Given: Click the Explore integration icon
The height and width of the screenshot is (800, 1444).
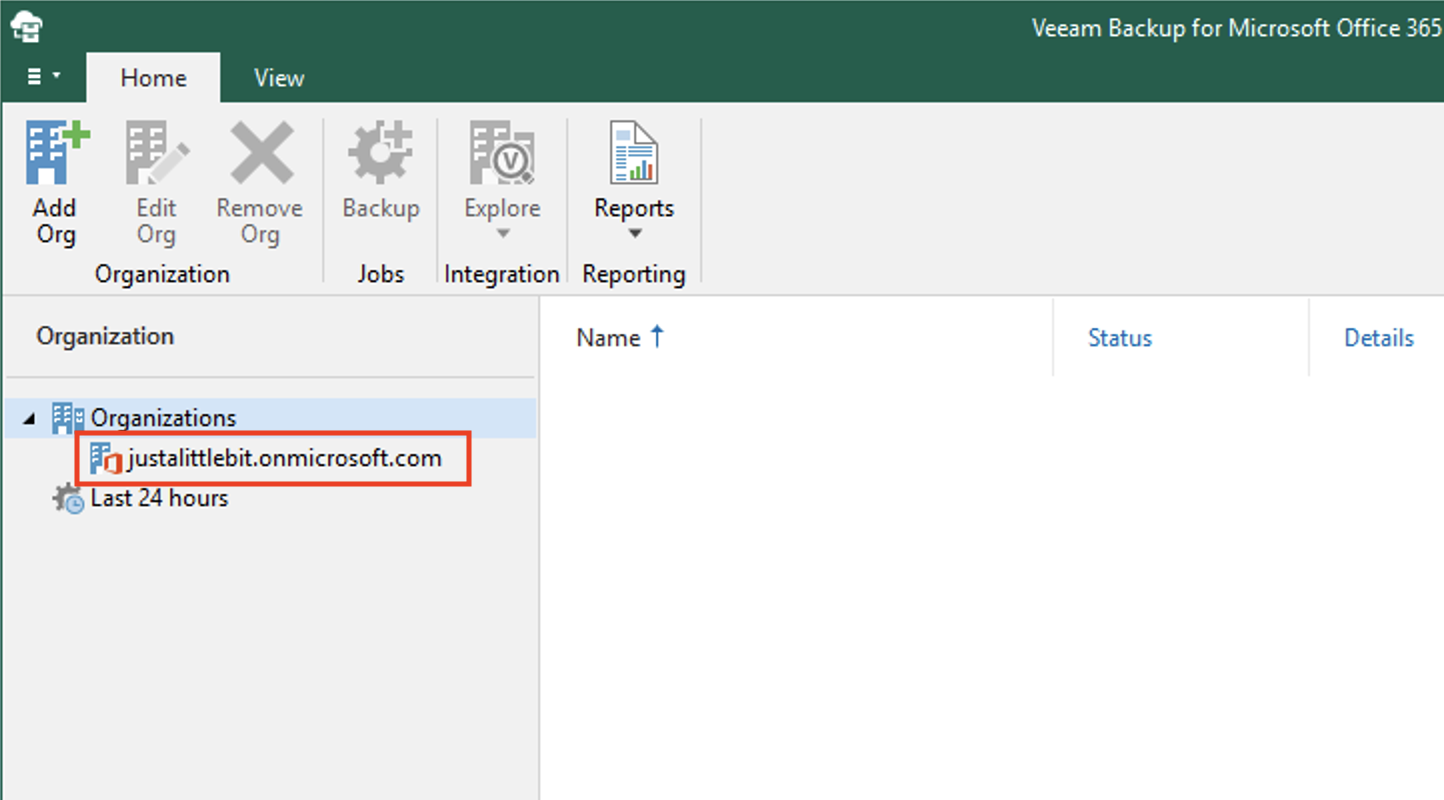Looking at the screenshot, I should pyautogui.click(x=502, y=153).
